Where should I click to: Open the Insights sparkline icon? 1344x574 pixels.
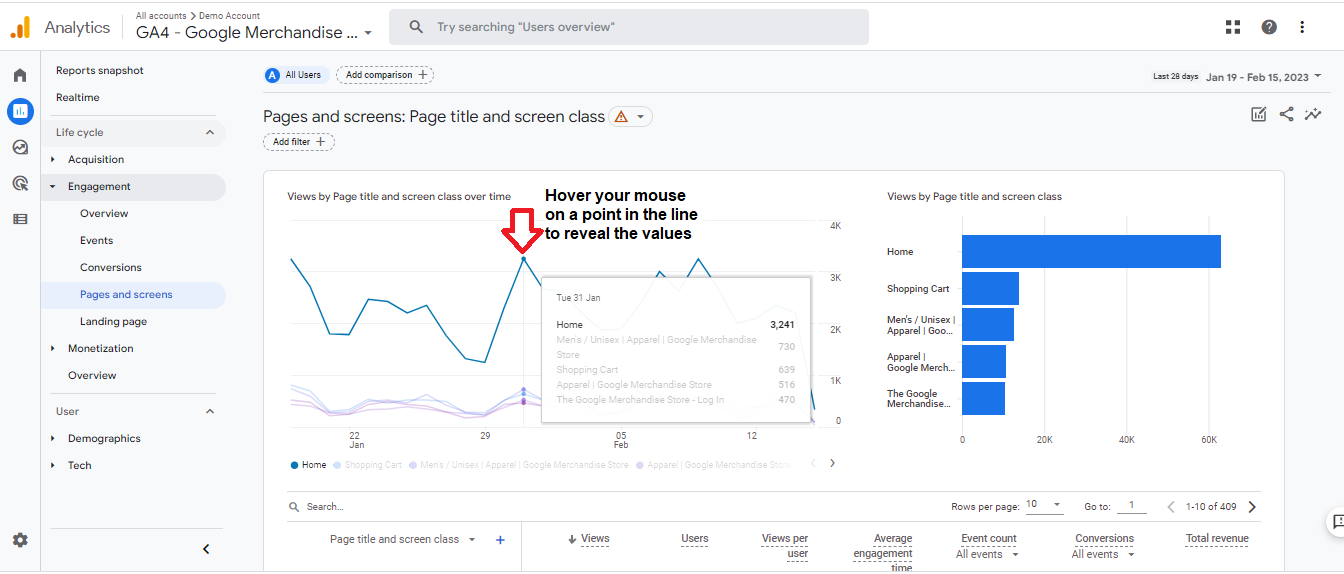click(1313, 114)
